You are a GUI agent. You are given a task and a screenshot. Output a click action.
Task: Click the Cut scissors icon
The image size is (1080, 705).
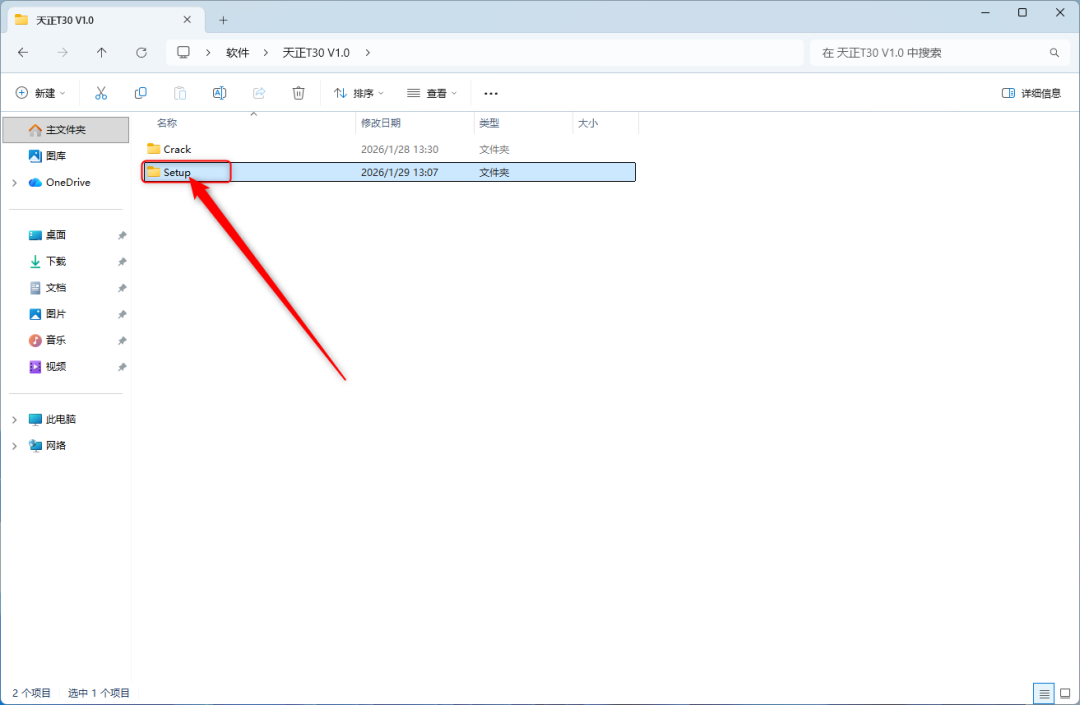point(101,93)
